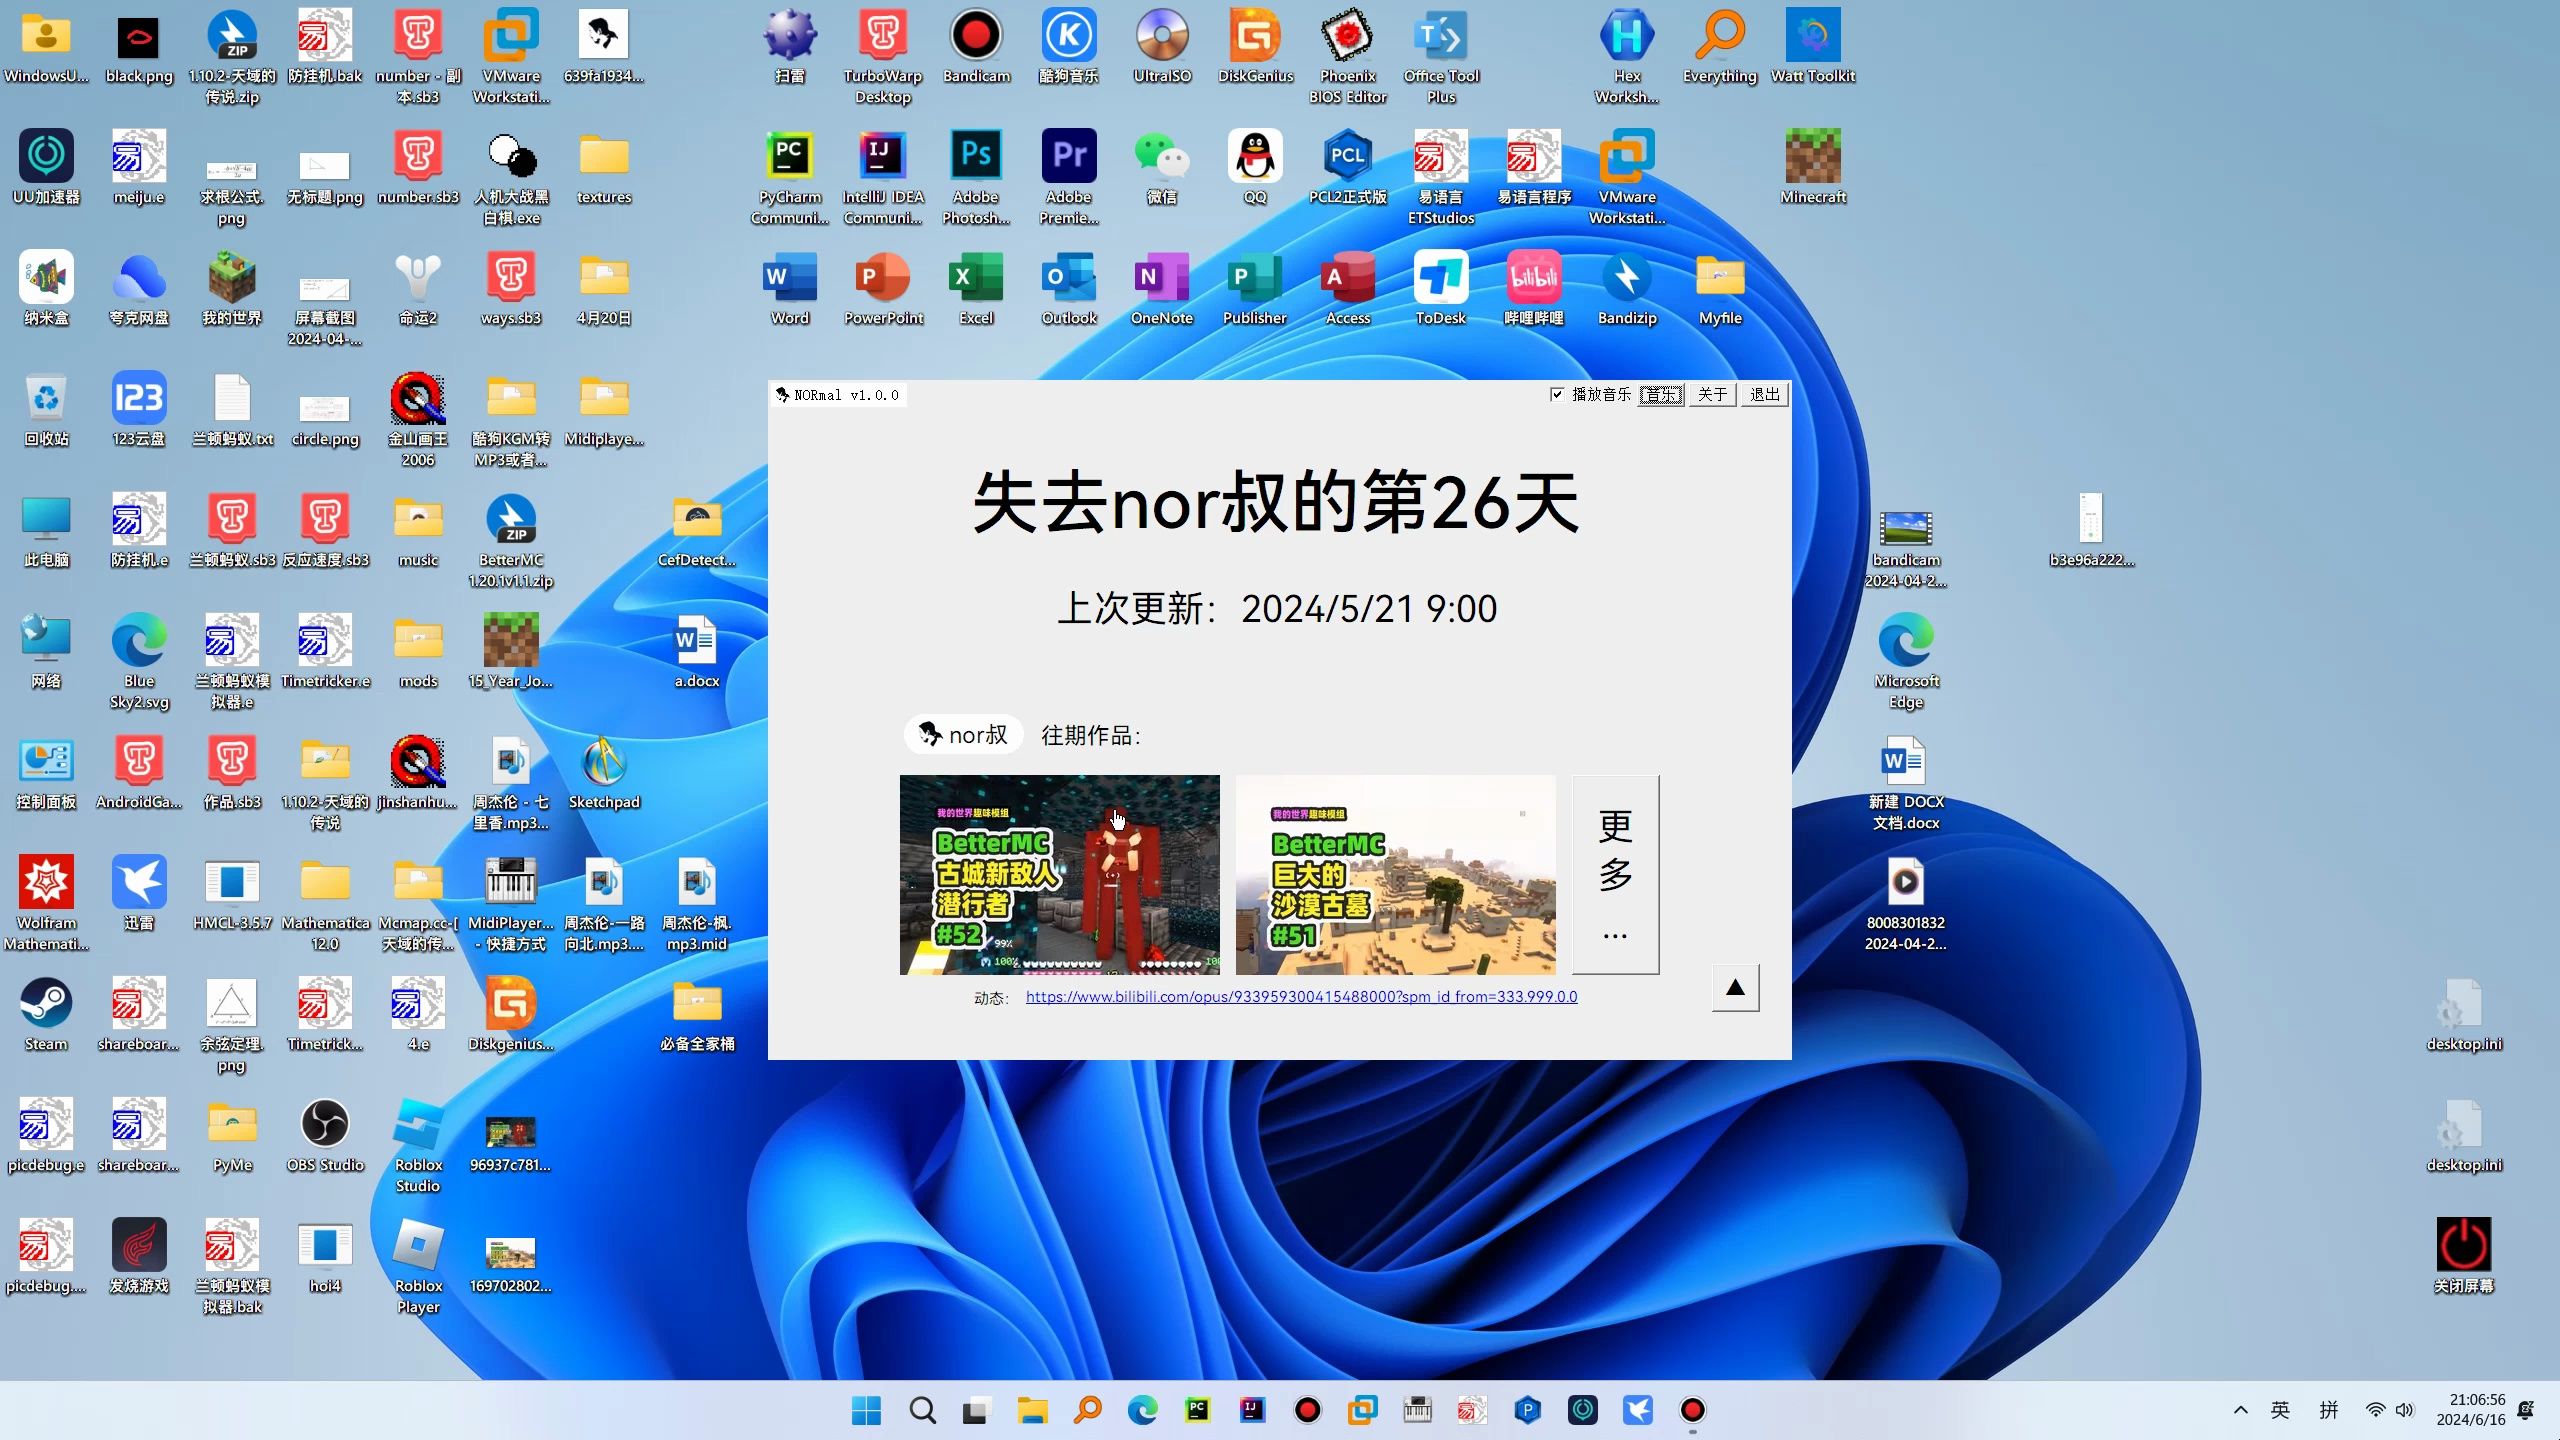2560x1440 pixels.
Task: Open the bilibili.com opus link
Action: (1301, 996)
